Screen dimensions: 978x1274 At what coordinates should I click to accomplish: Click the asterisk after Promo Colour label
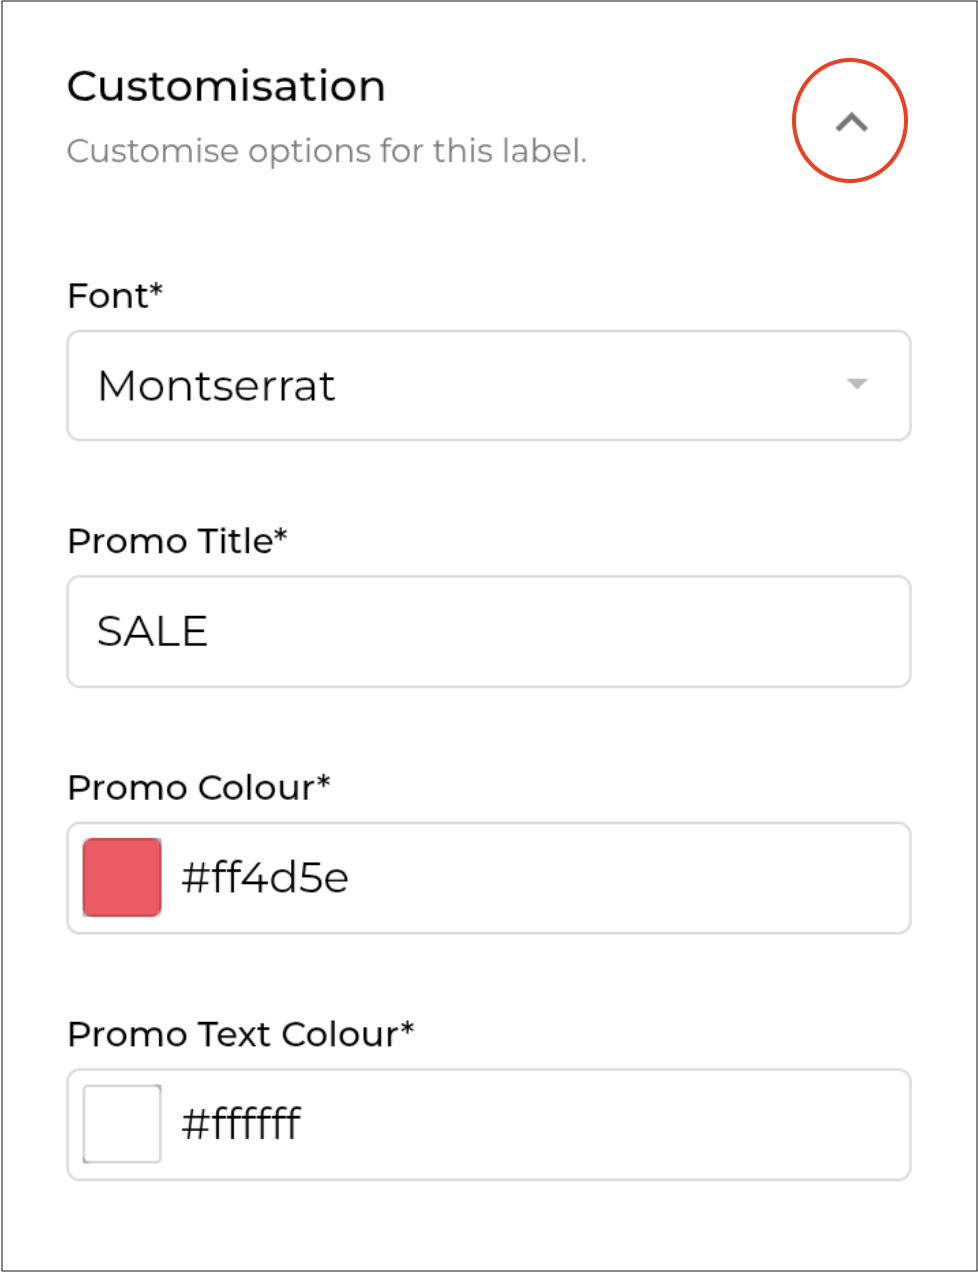click(x=324, y=782)
